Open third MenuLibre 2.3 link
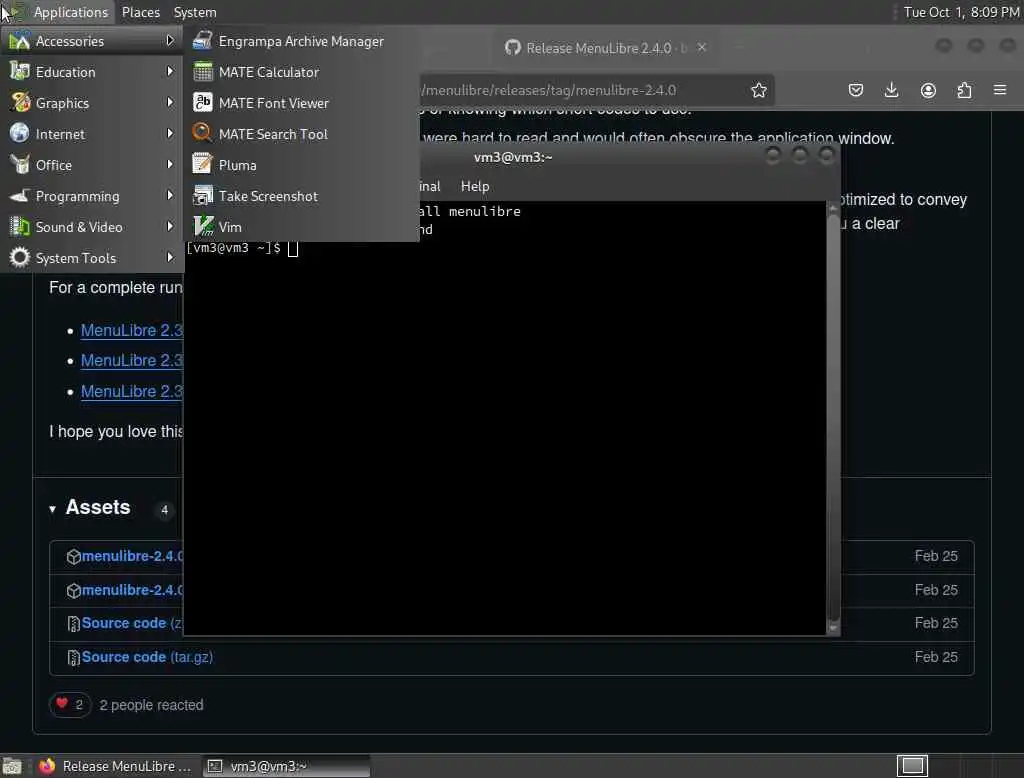The height and width of the screenshot is (778, 1024). point(132,391)
